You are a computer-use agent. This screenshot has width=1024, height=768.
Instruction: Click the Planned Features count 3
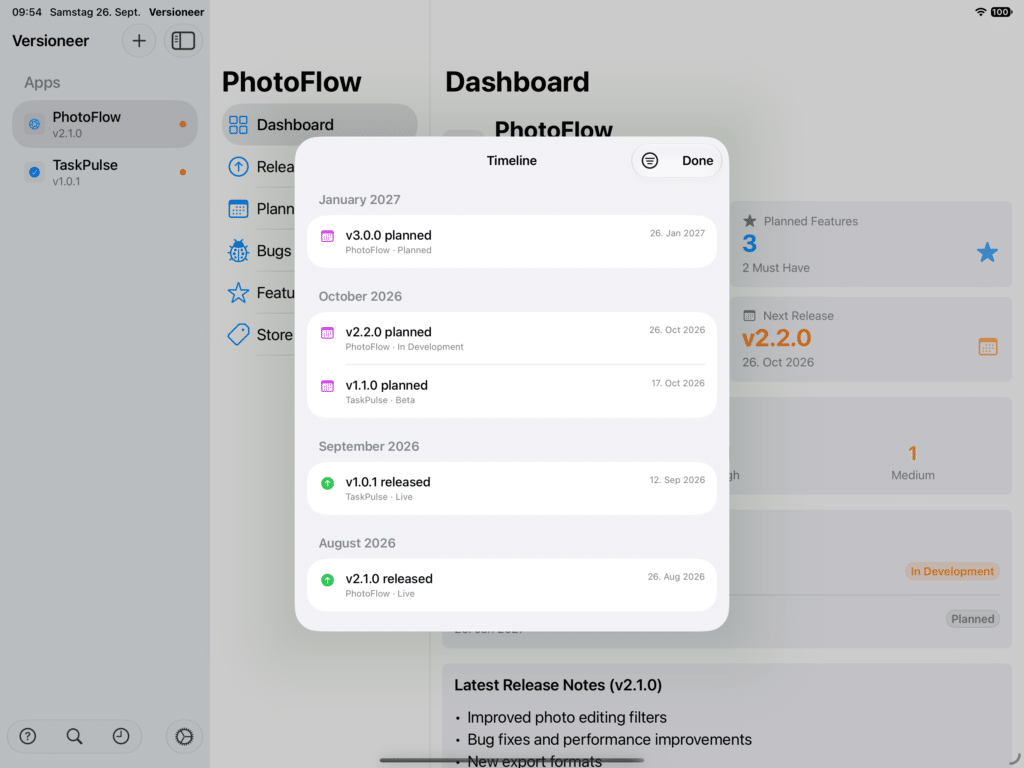(750, 244)
